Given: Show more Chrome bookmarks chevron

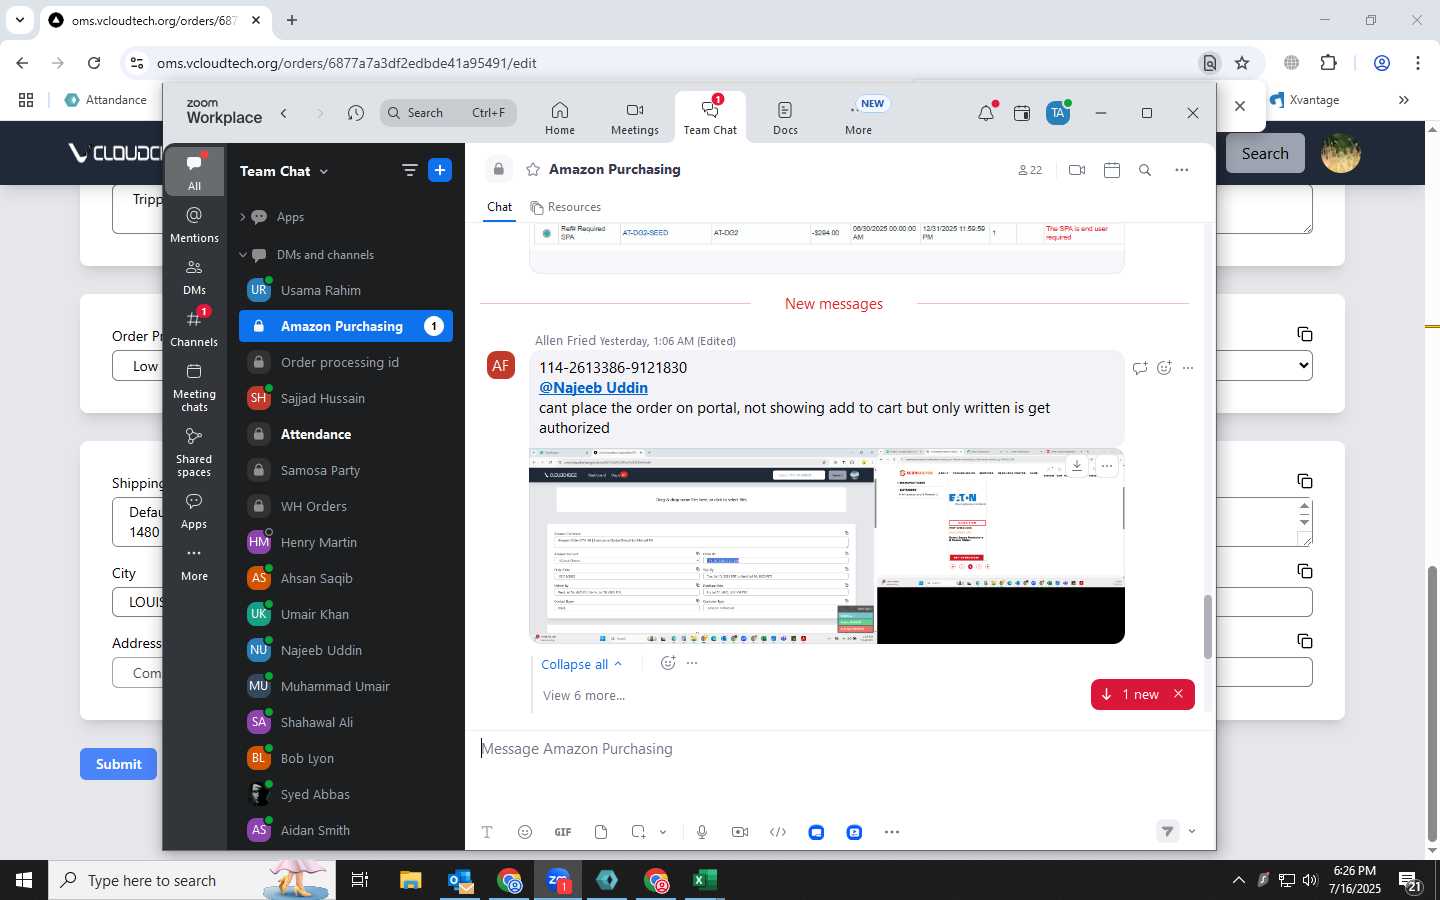Looking at the screenshot, I should coord(1404,100).
